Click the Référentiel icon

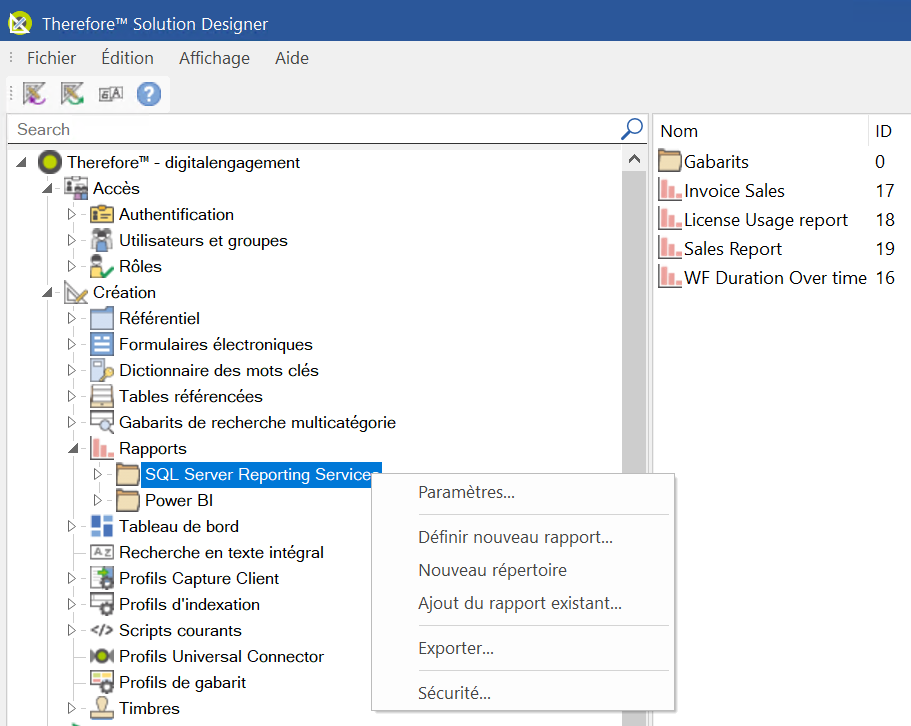(102, 318)
